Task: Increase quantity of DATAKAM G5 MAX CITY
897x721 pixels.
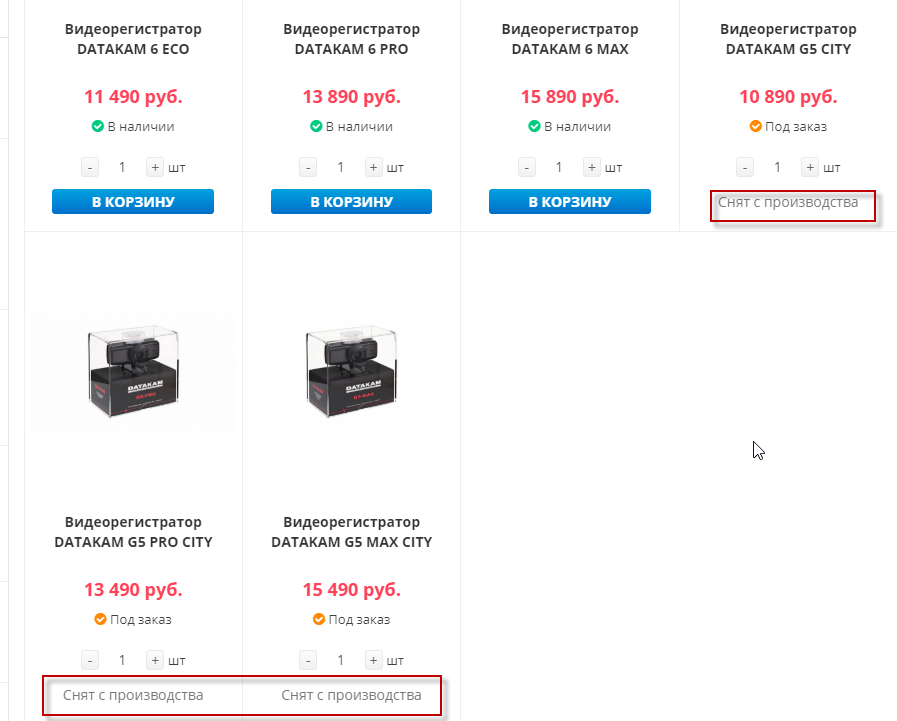Action: click(373, 660)
